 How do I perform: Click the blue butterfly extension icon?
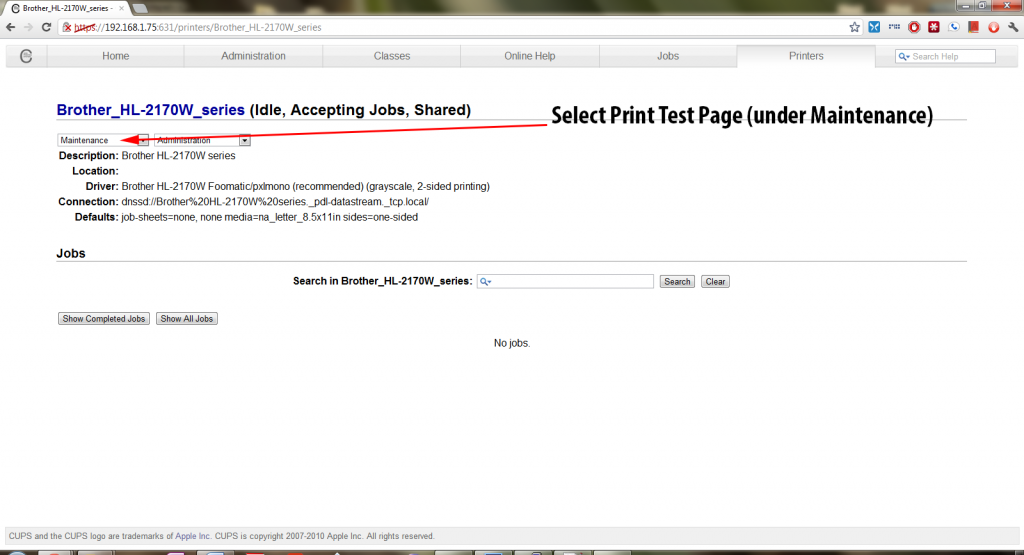click(874, 27)
